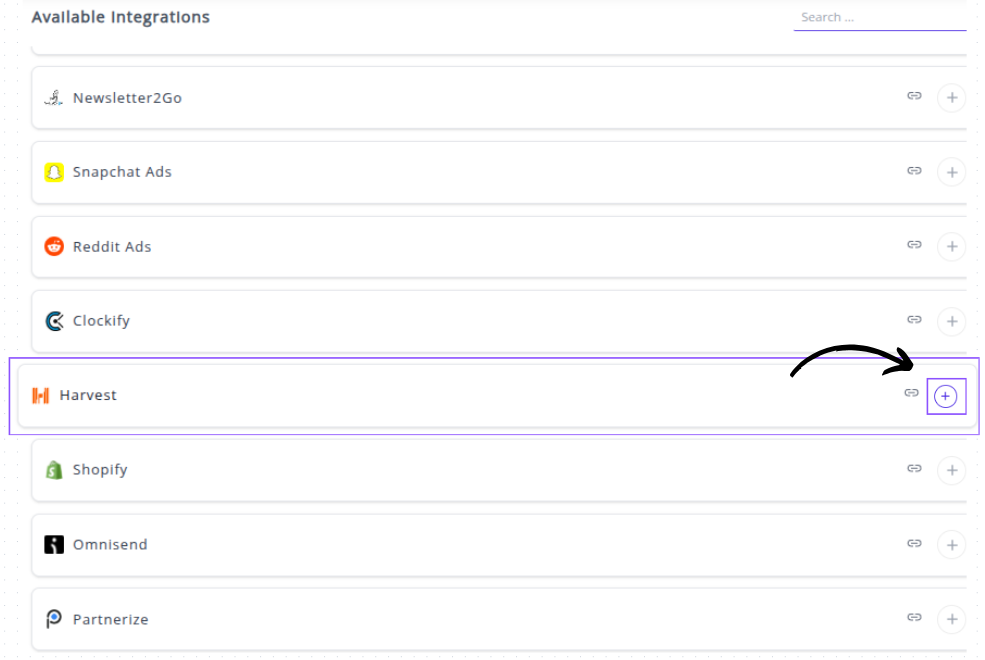985x660 pixels.
Task: Click the plus icon for Reddit Ads
Action: coord(951,246)
